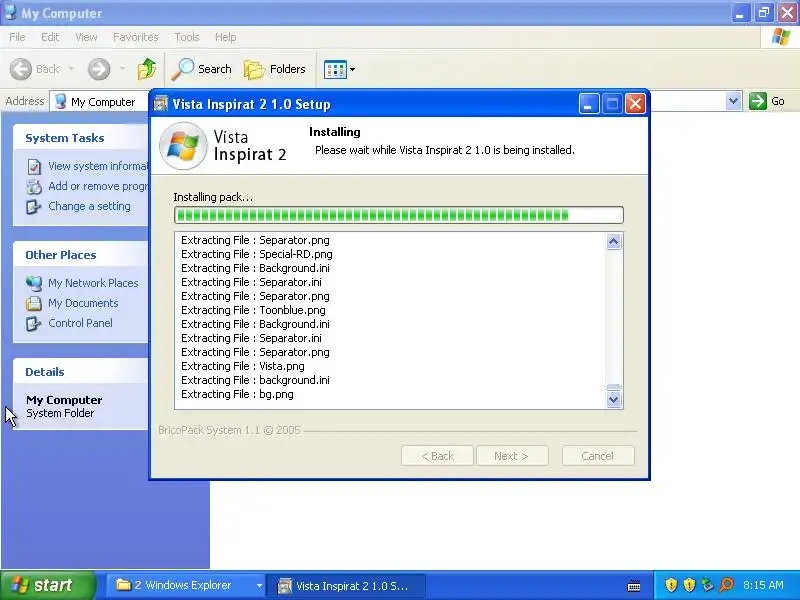The image size is (800, 600).
Task: Click the Start button
Action: 47,585
